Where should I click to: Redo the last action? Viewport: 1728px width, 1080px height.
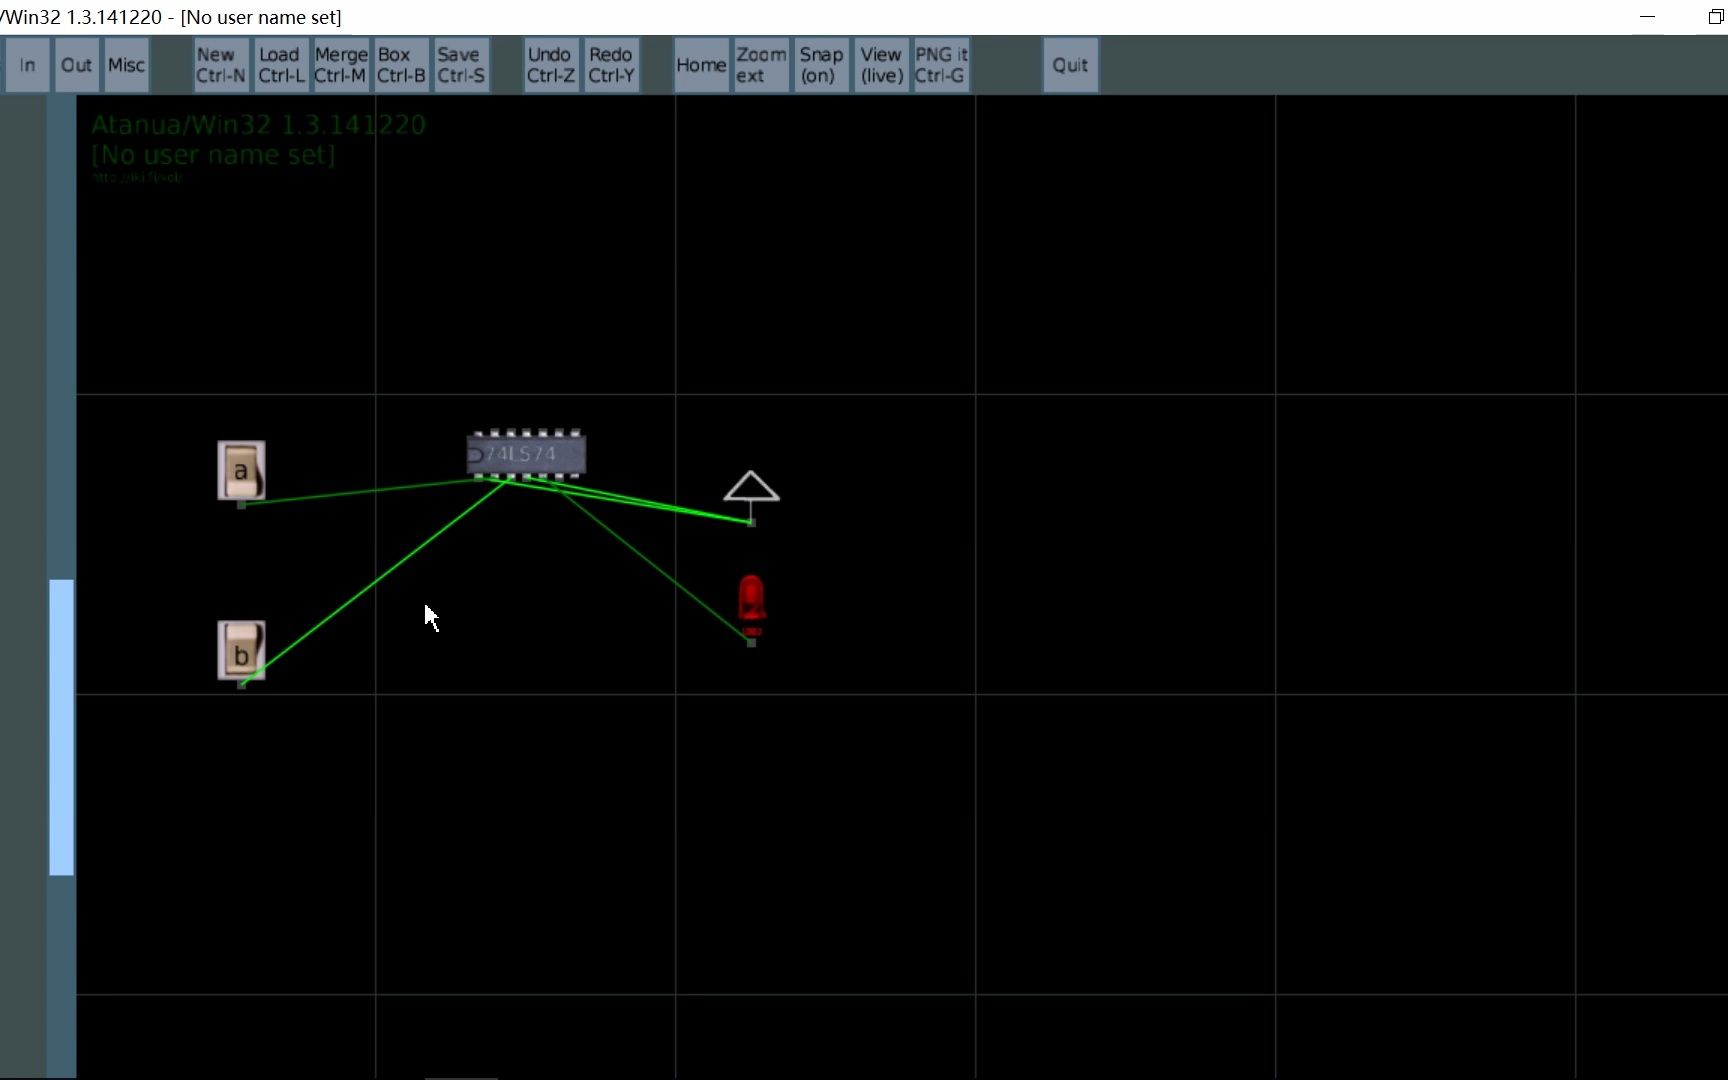(x=611, y=65)
